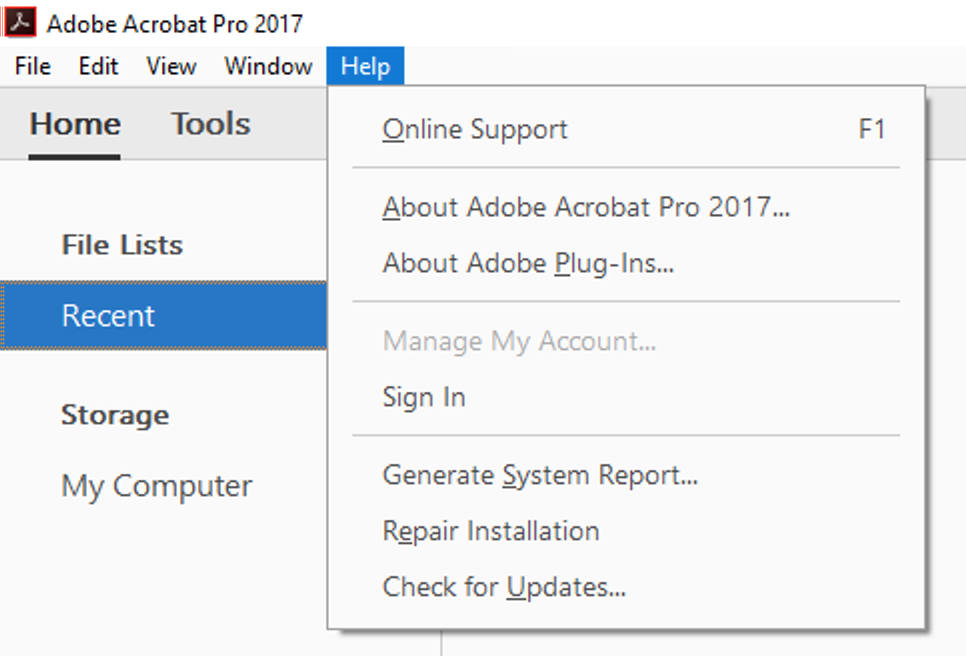Open the View menu
This screenshot has width=966, height=656.
170,66
